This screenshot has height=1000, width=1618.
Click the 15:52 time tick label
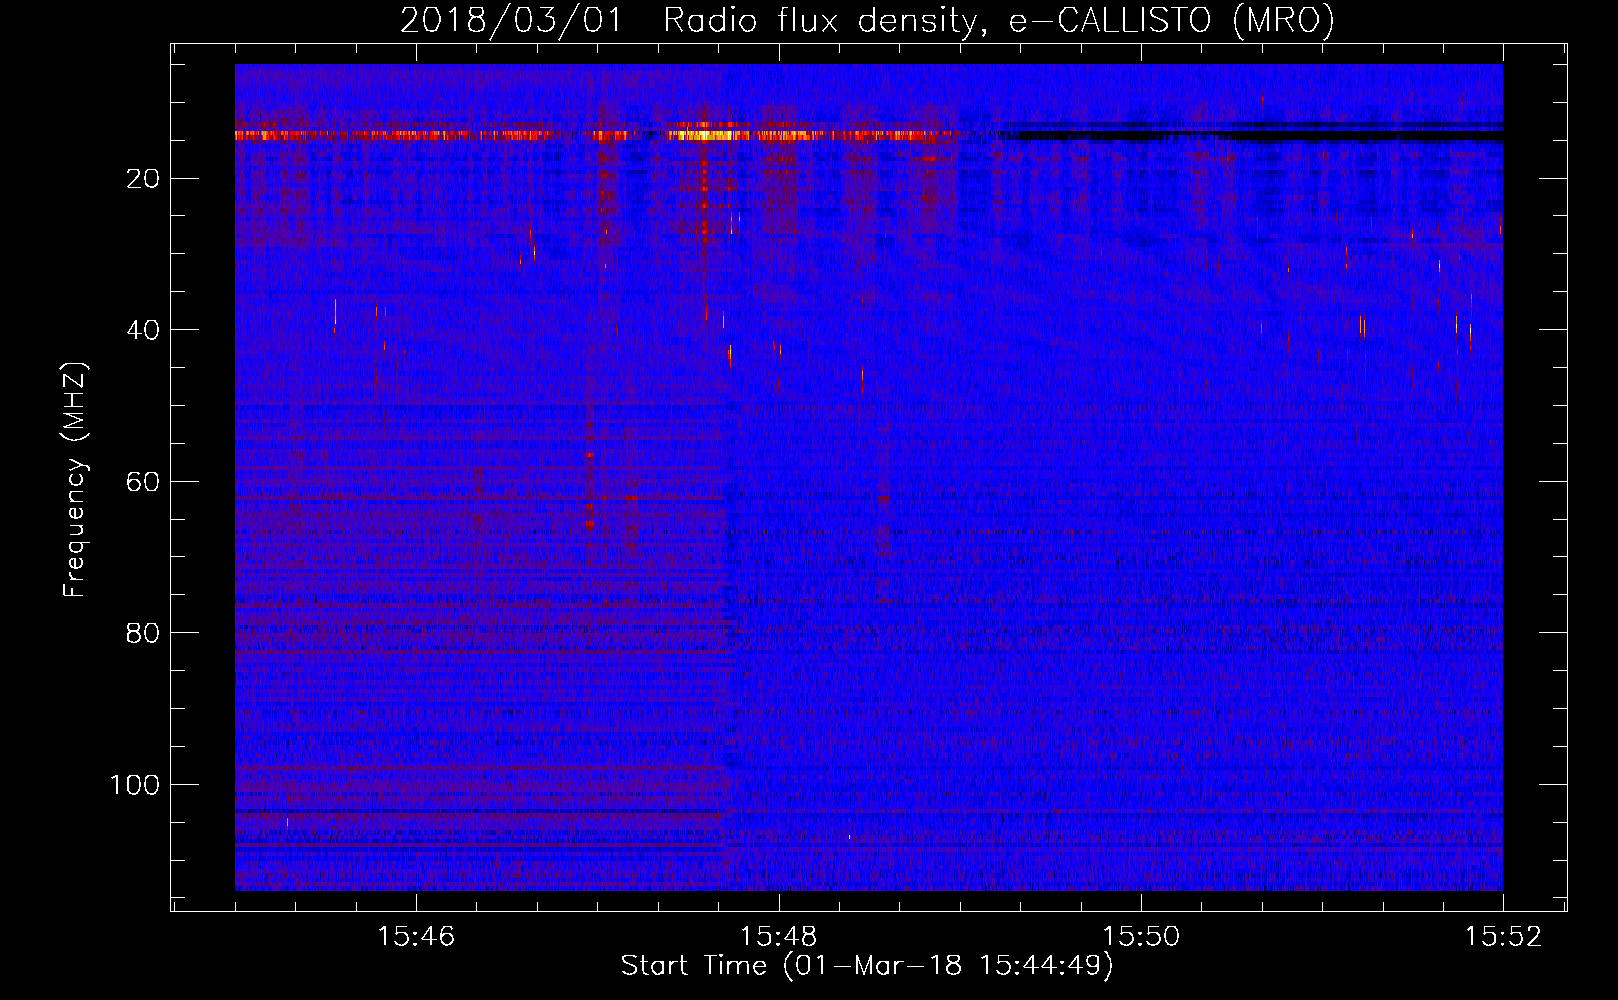pos(1504,936)
